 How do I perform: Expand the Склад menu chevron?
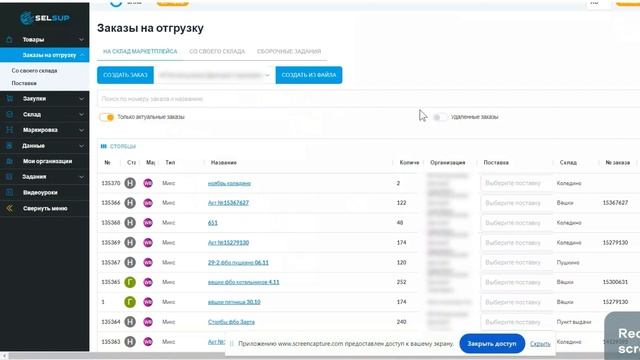pos(81,114)
